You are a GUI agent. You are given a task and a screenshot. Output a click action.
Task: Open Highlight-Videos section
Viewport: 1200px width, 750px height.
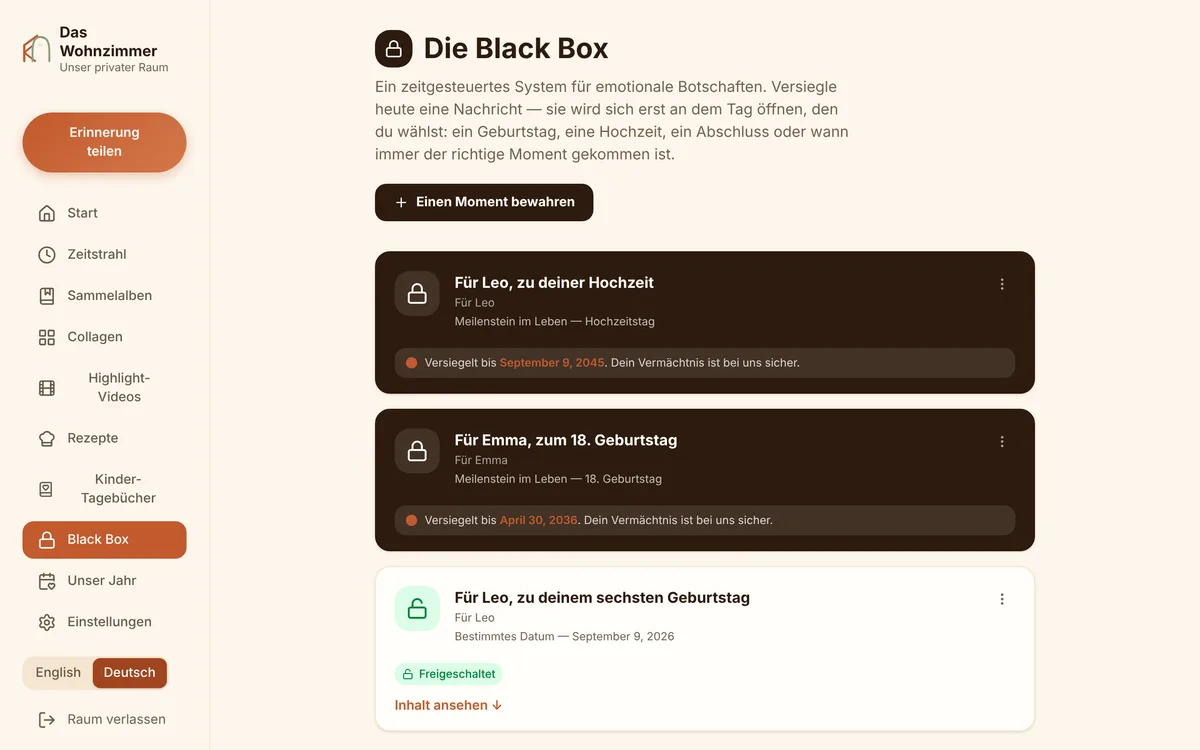(104, 388)
